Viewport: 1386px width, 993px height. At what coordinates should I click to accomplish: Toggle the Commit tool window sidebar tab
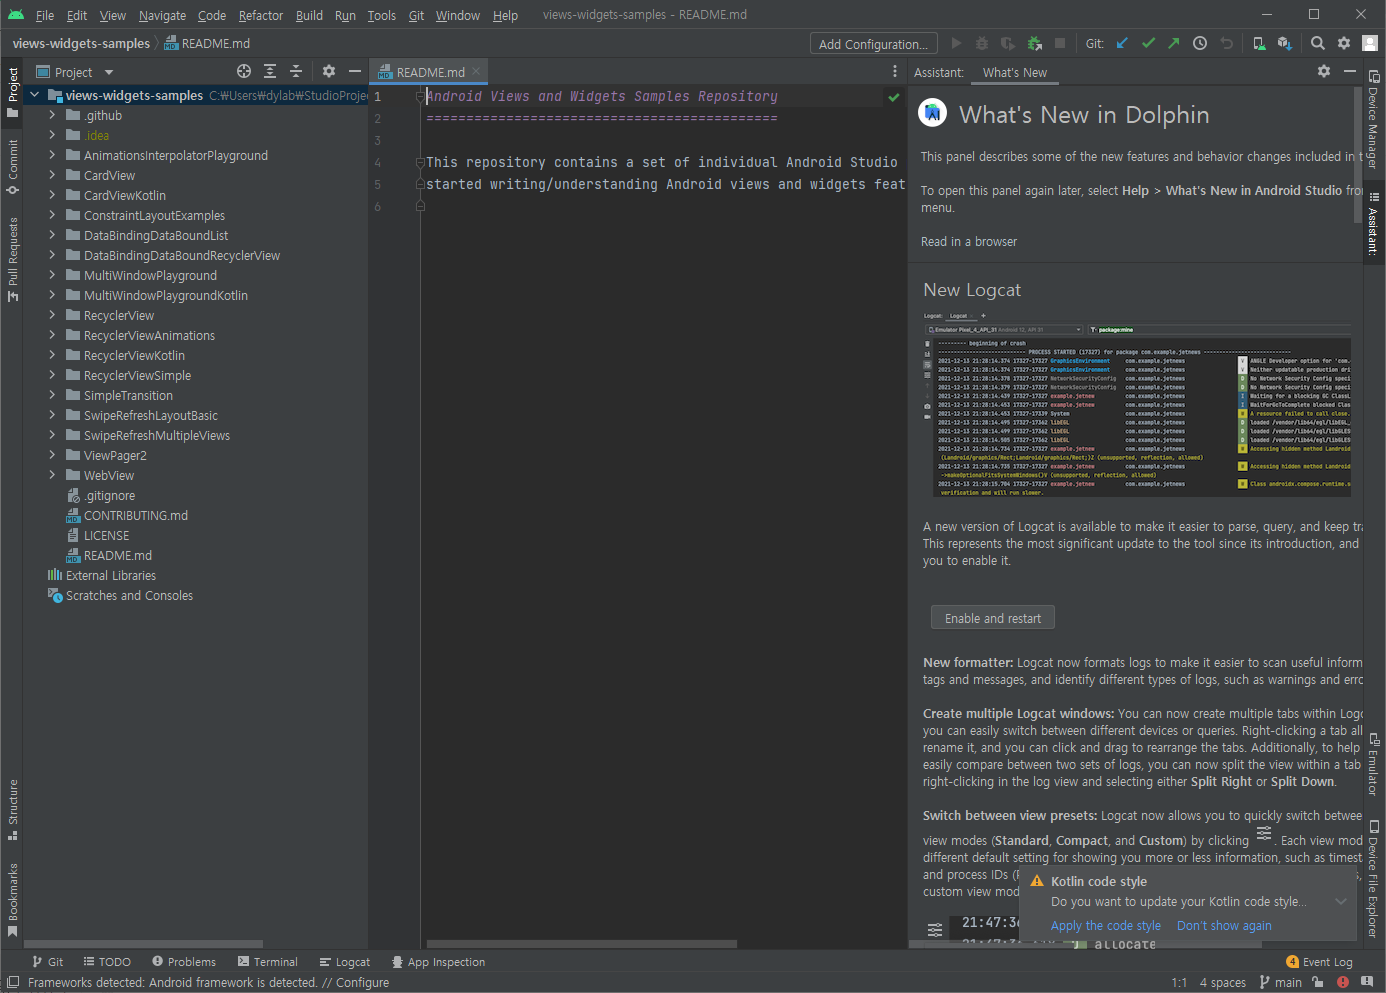13,166
